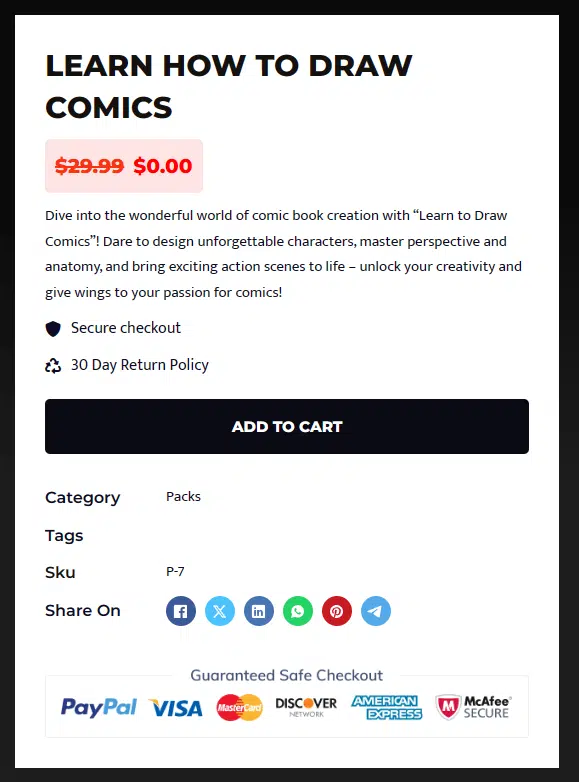Image resolution: width=579 pixels, height=782 pixels.
Task: Click the $0.00 sale price
Action: 163,166
